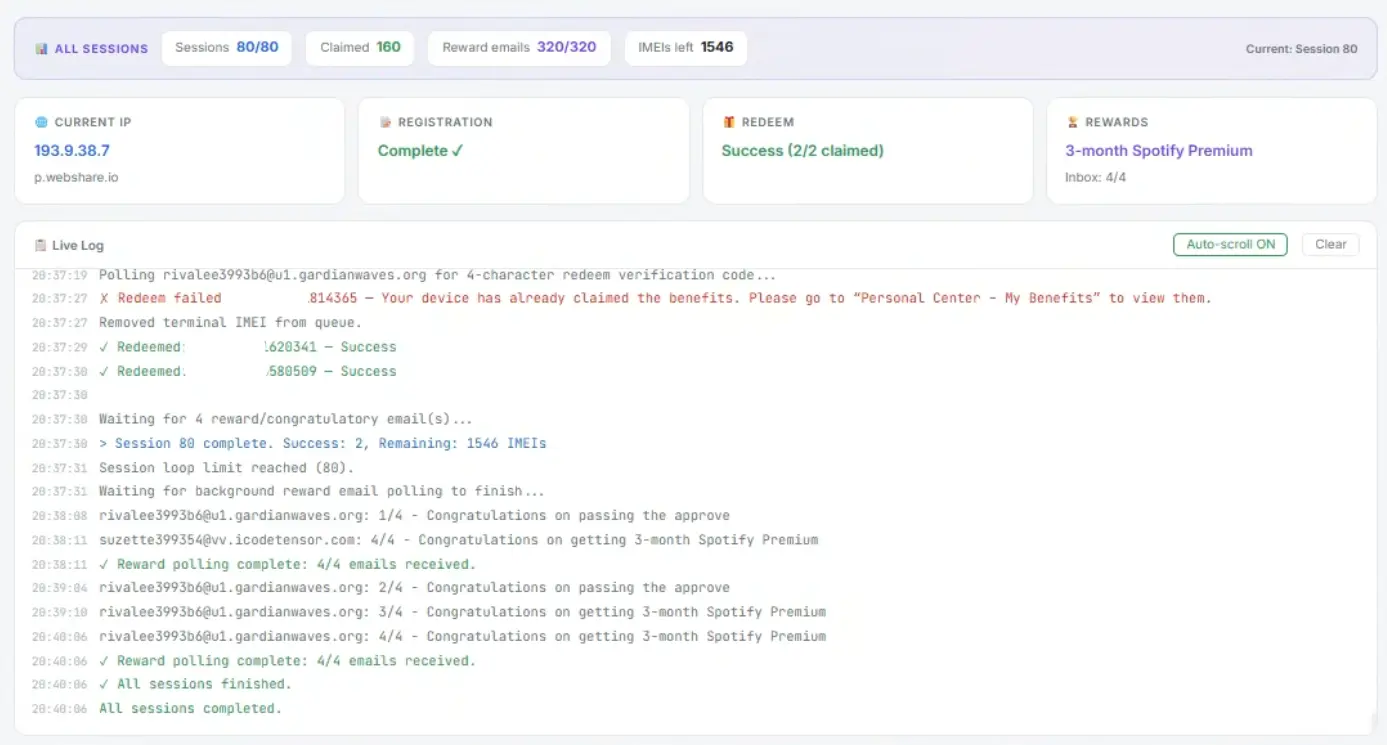The width and height of the screenshot is (1387, 745).
Task: Click the REGISTRATION notepad icon
Action: coord(385,122)
